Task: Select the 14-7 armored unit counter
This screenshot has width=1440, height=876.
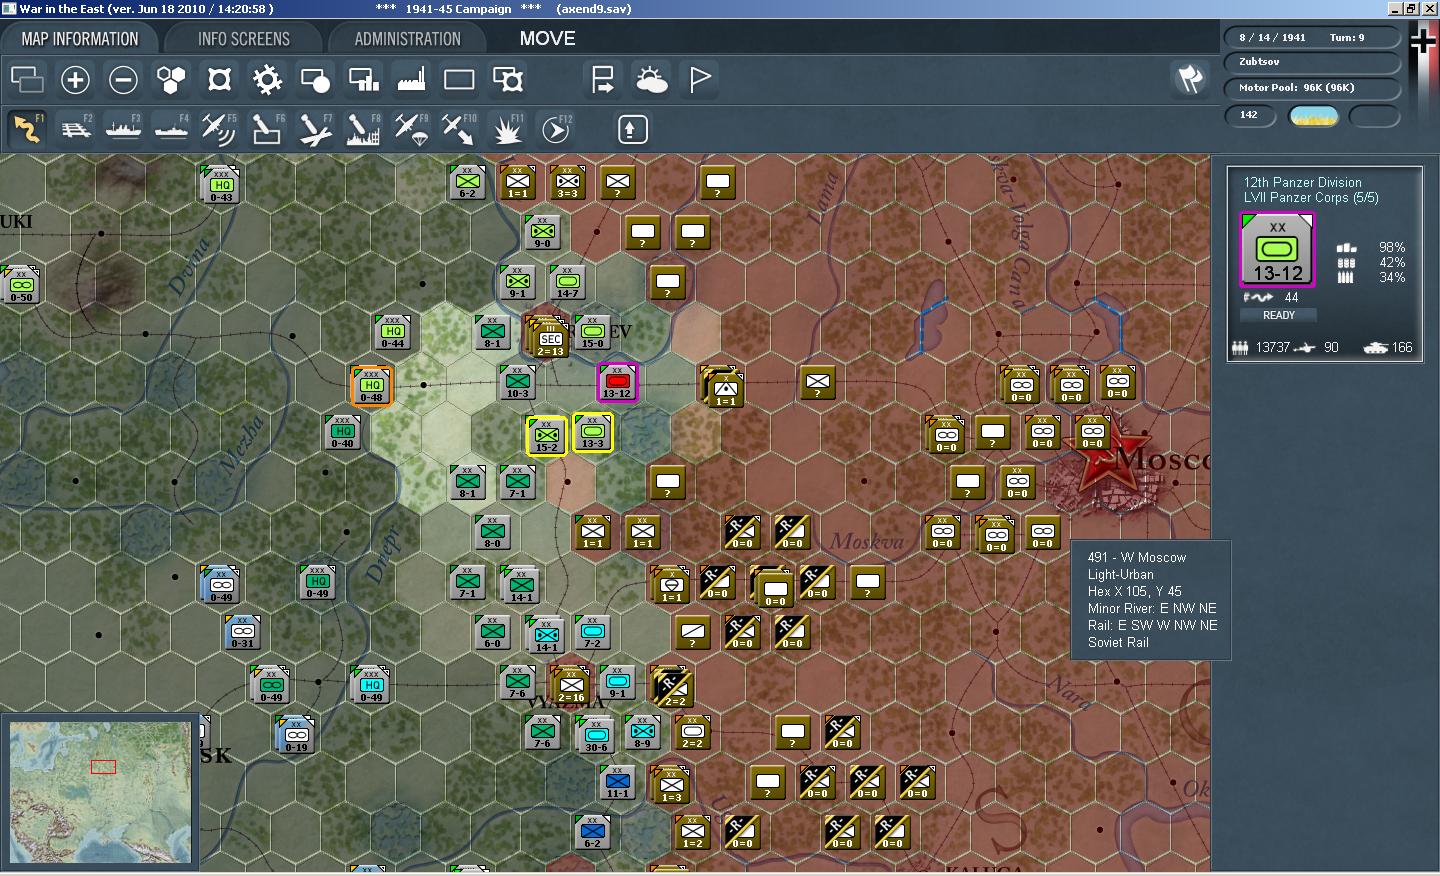Action: click(x=567, y=282)
